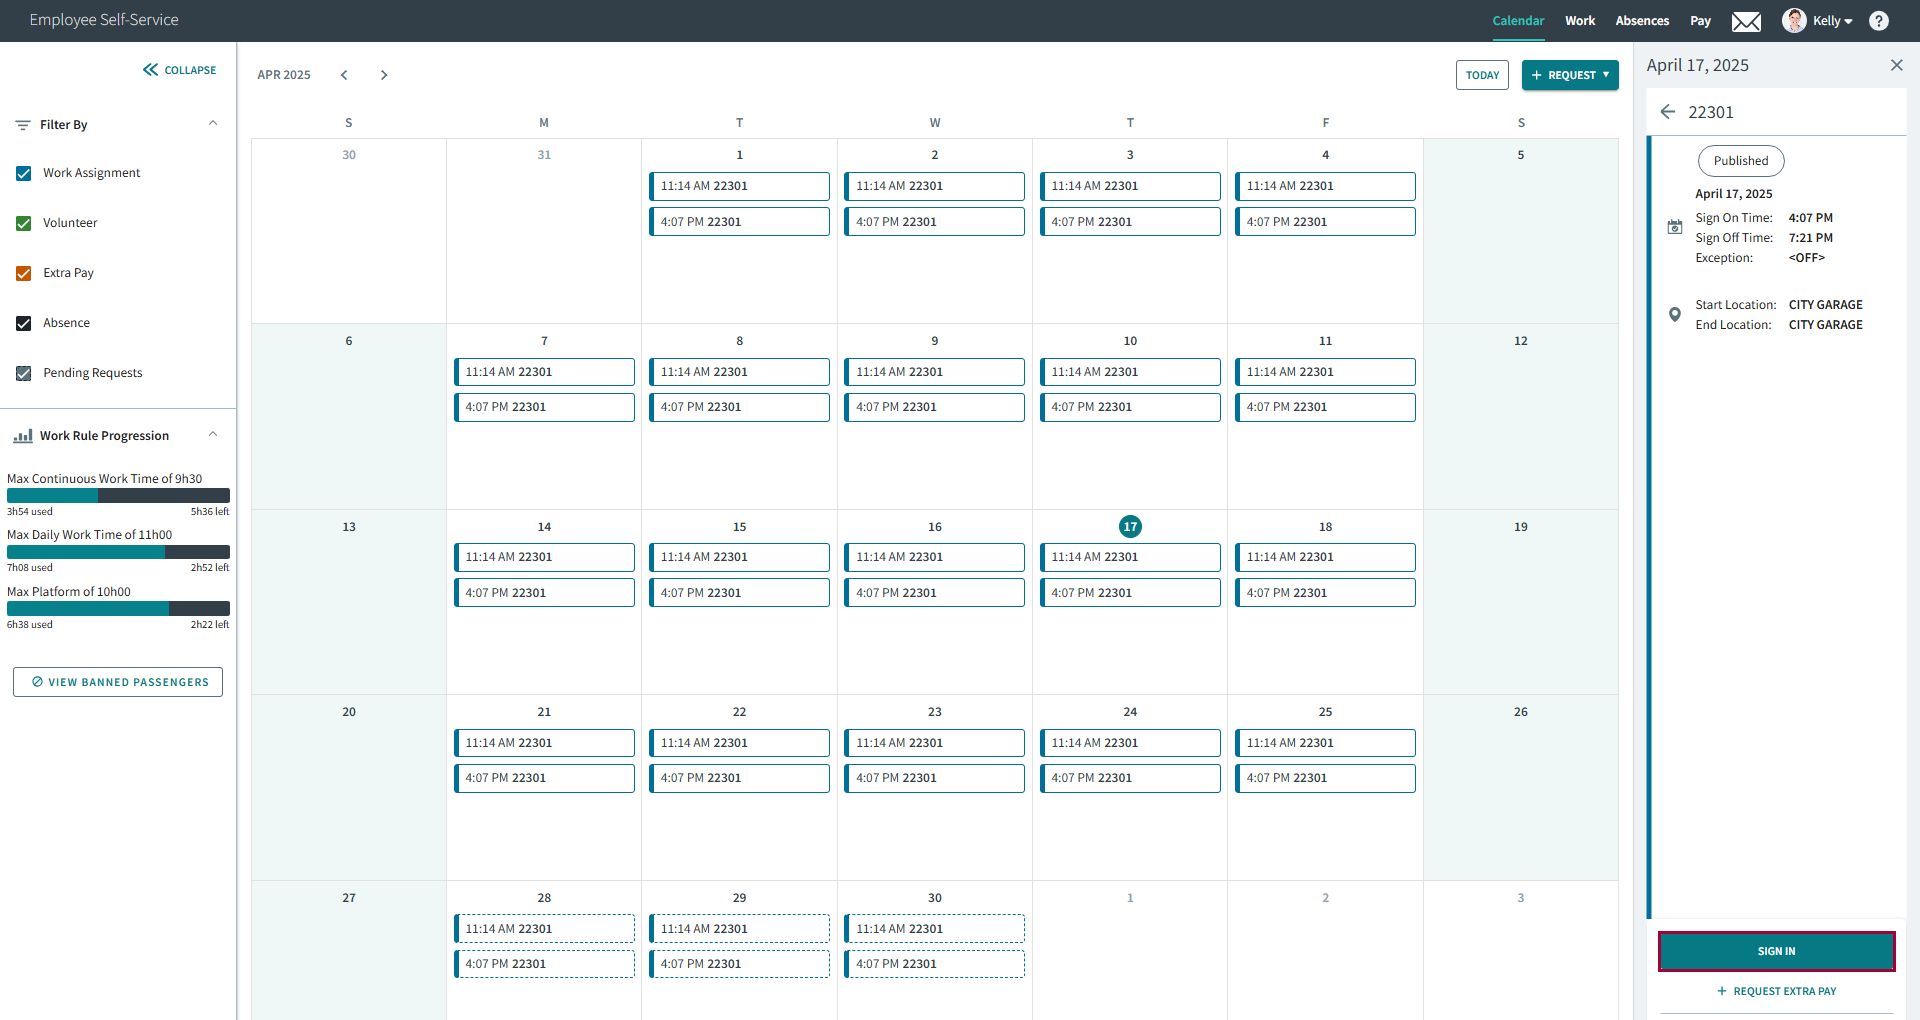Open the mail envelope inbox icon
The image size is (1920, 1020).
pos(1746,21)
